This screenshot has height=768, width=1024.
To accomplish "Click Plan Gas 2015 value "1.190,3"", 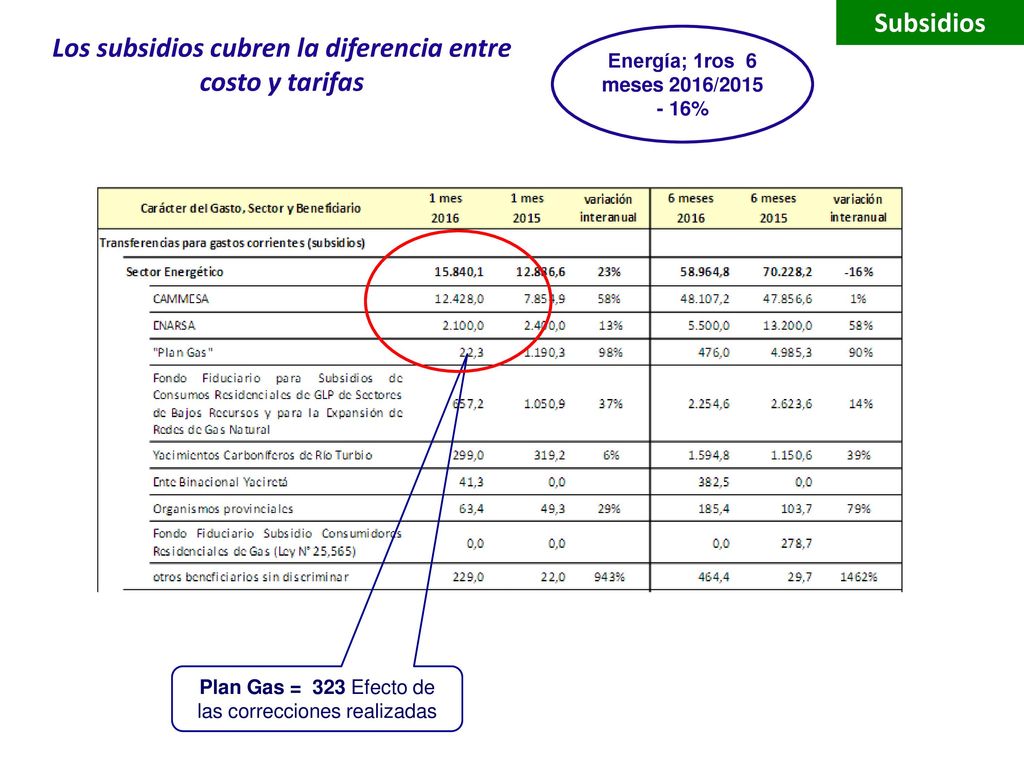I will point(545,353).
